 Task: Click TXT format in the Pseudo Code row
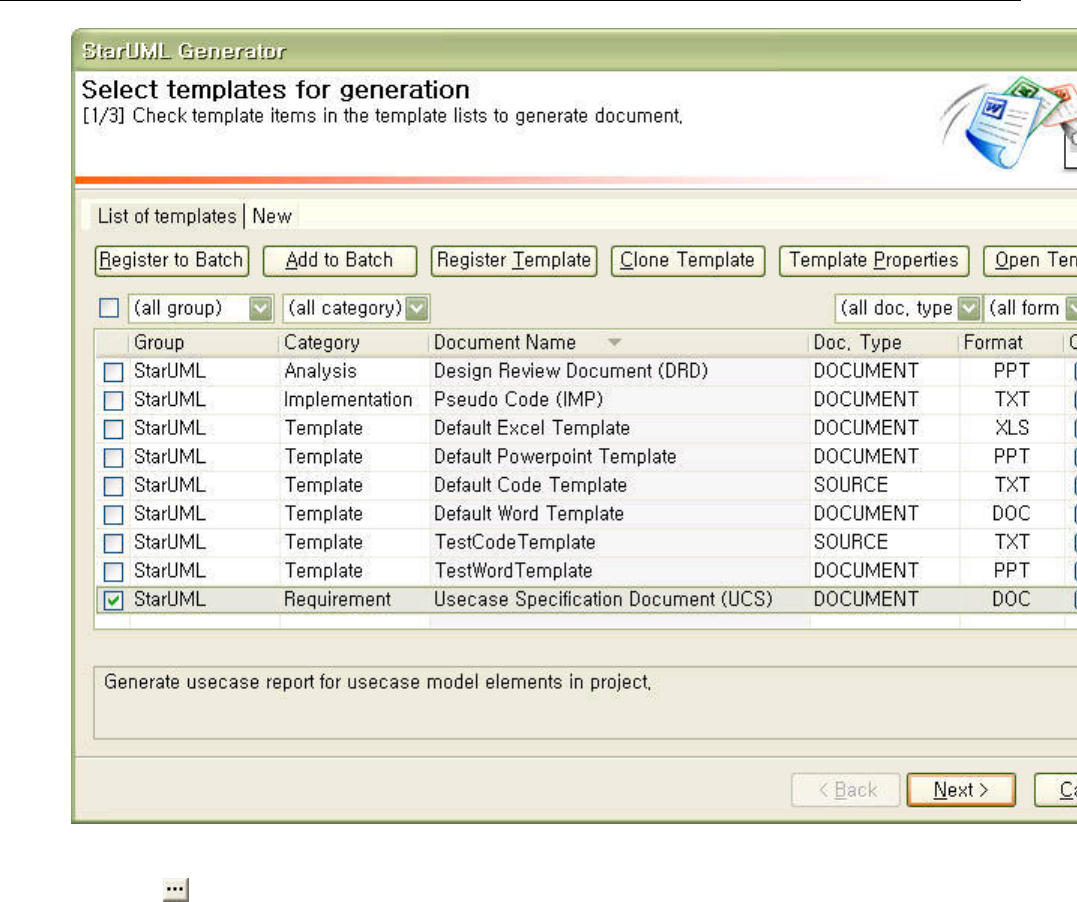1012,400
